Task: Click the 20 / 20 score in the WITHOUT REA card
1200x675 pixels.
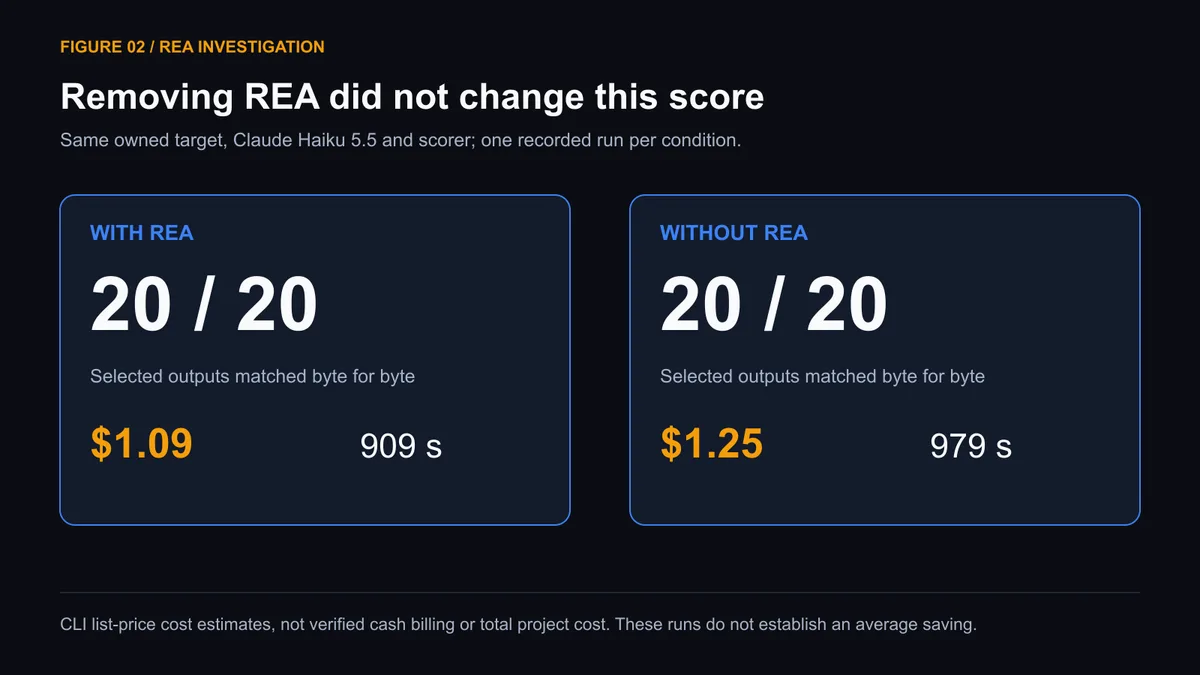Action: (774, 305)
